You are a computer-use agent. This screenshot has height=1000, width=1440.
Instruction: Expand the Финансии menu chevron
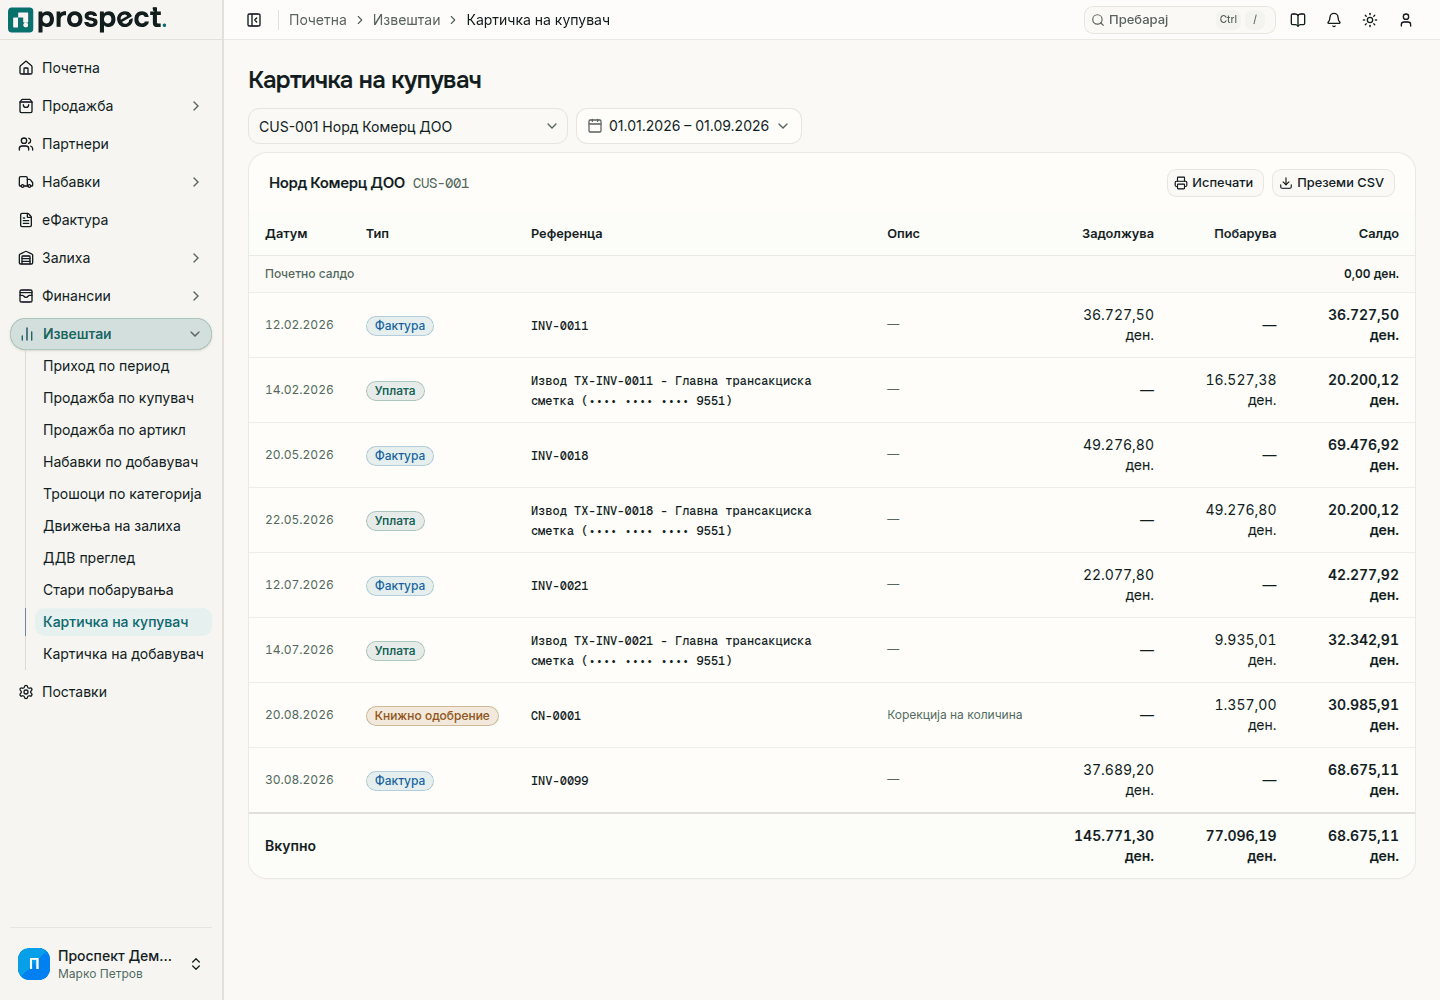point(196,296)
